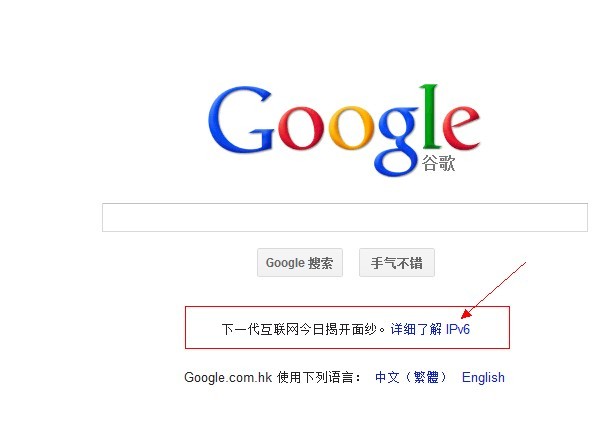This screenshot has width=616, height=427.
Task: Click the yellow letter o in logo
Action: (x=352, y=128)
